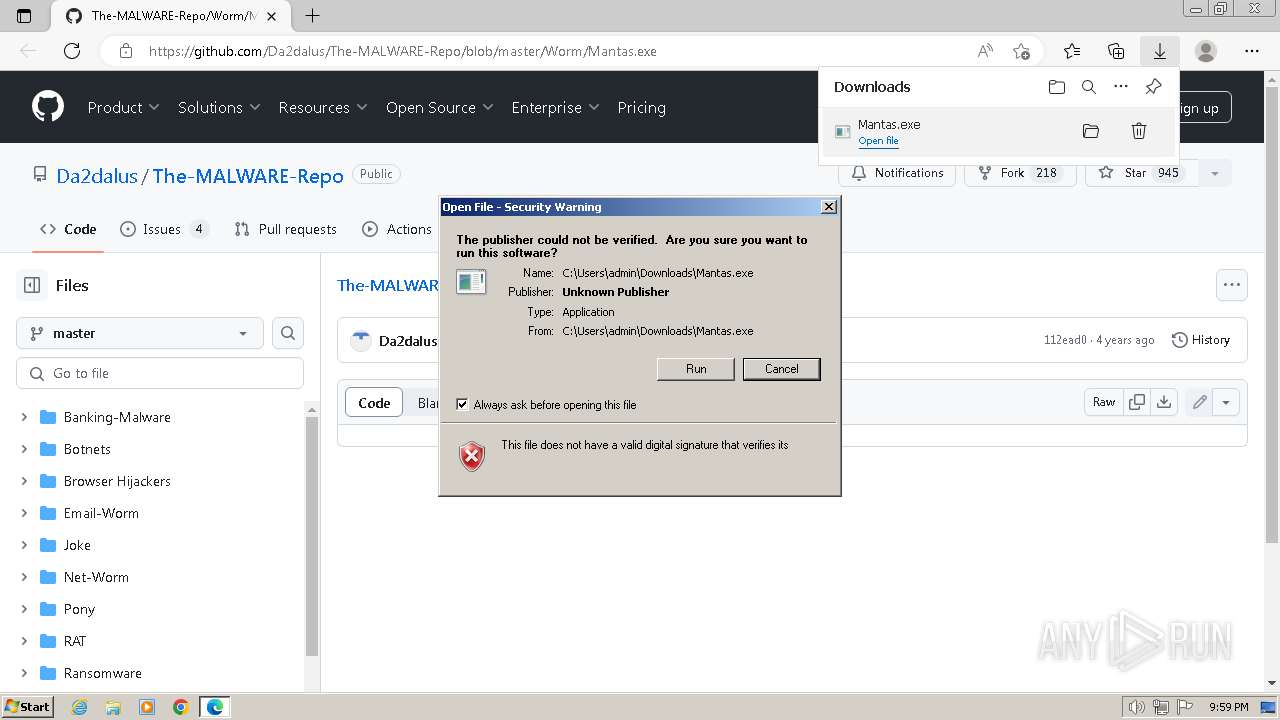The image size is (1280, 720).
Task: Launch Chrome from the taskbar
Action: point(180,707)
